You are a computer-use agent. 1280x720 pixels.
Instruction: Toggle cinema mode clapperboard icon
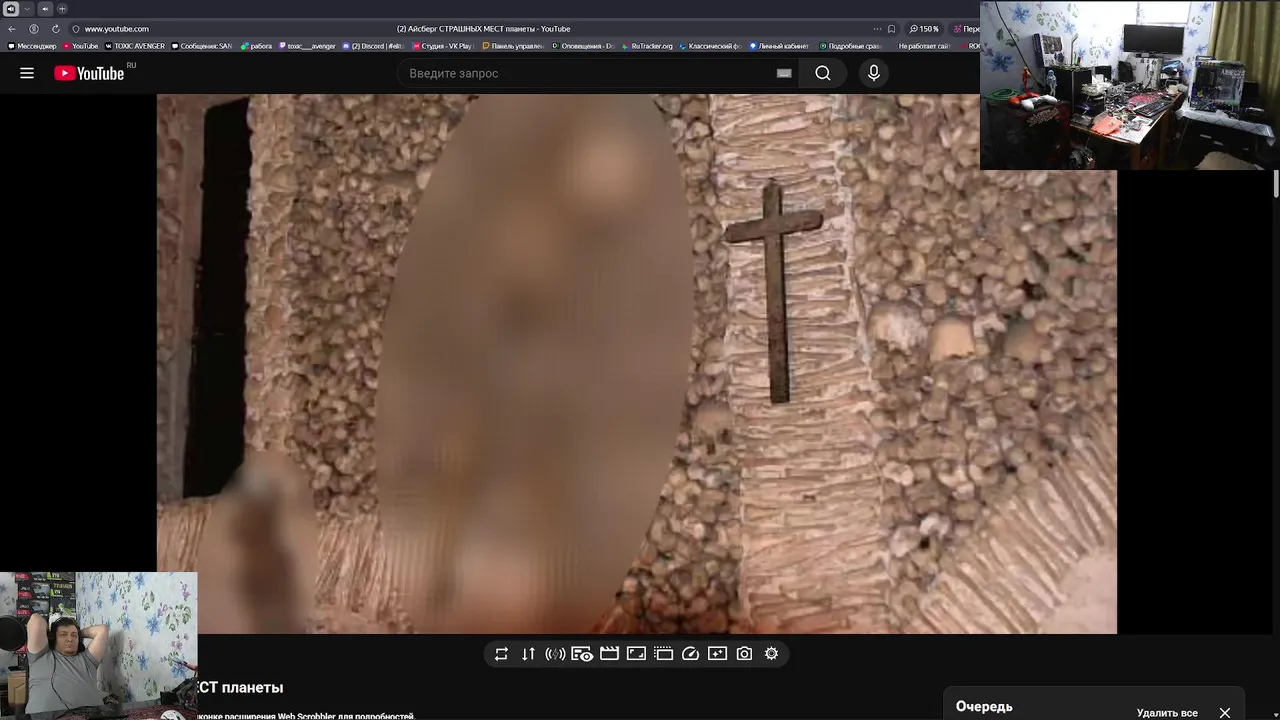point(609,654)
